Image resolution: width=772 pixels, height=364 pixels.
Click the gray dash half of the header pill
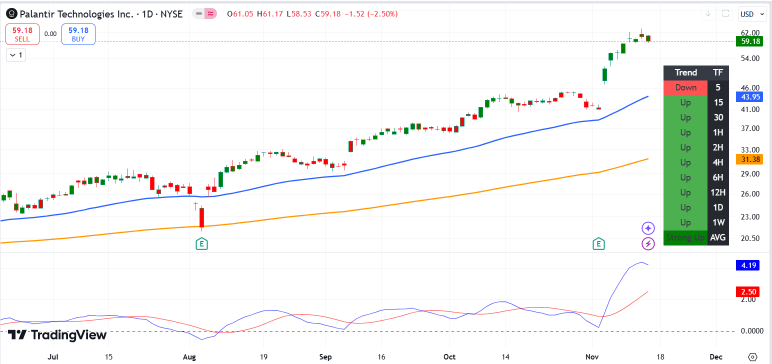(198, 14)
